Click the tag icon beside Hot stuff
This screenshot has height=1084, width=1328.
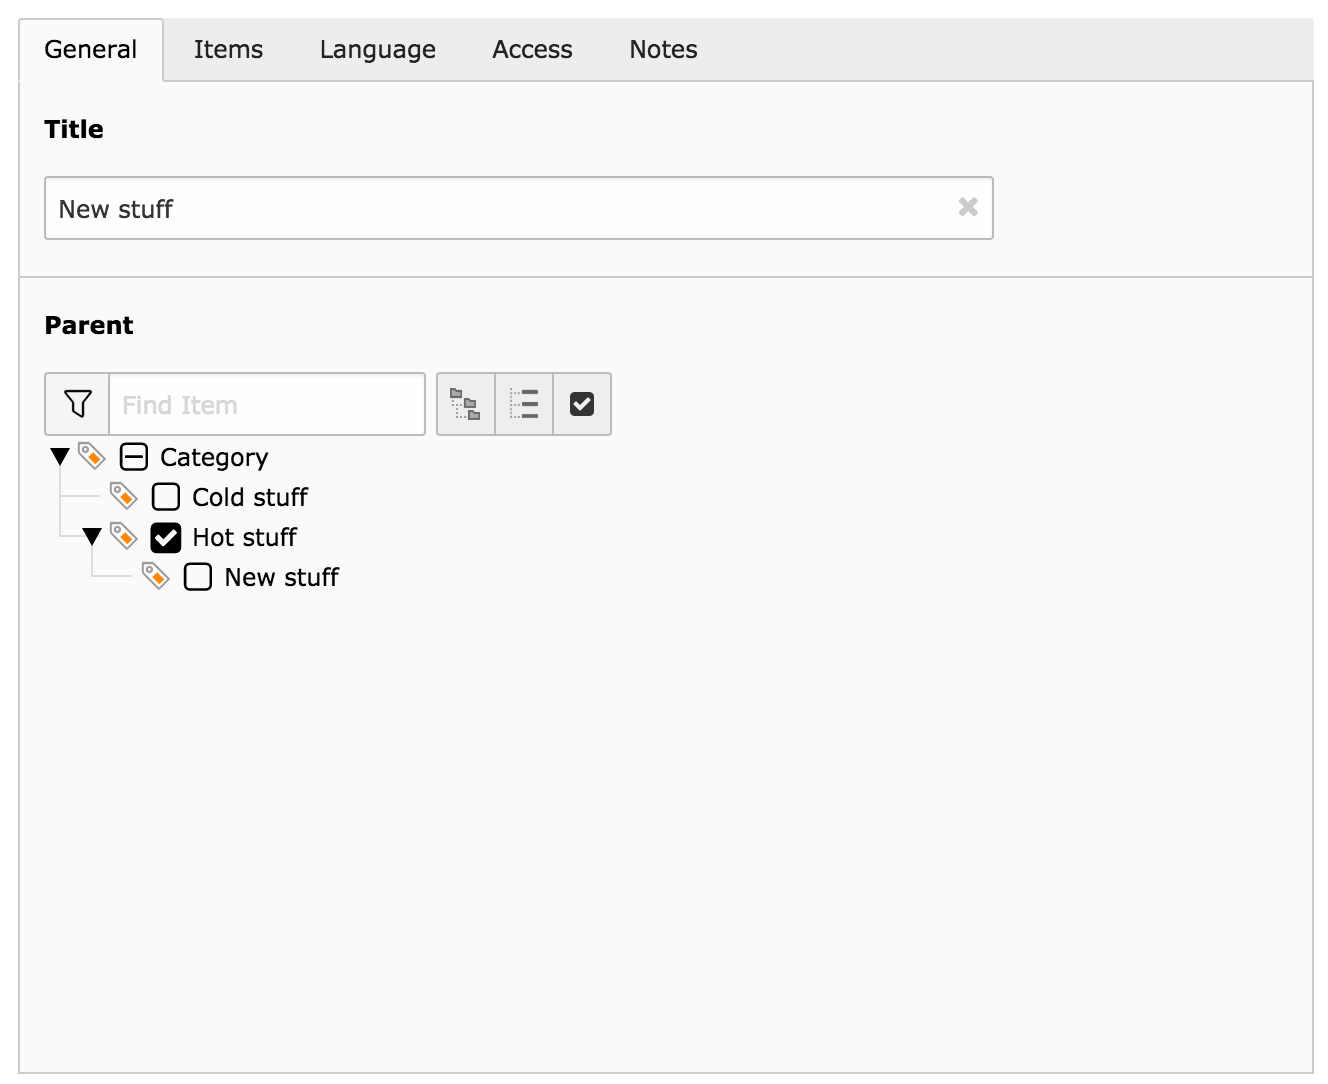click(124, 536)
